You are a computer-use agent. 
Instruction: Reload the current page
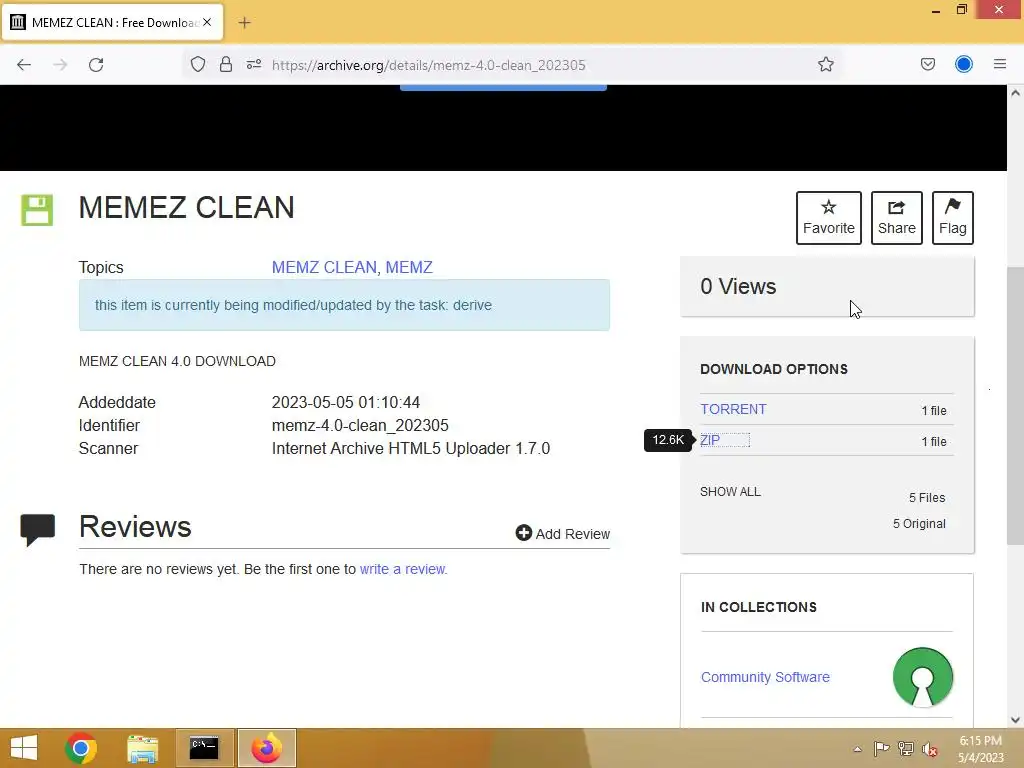point(96,65)
